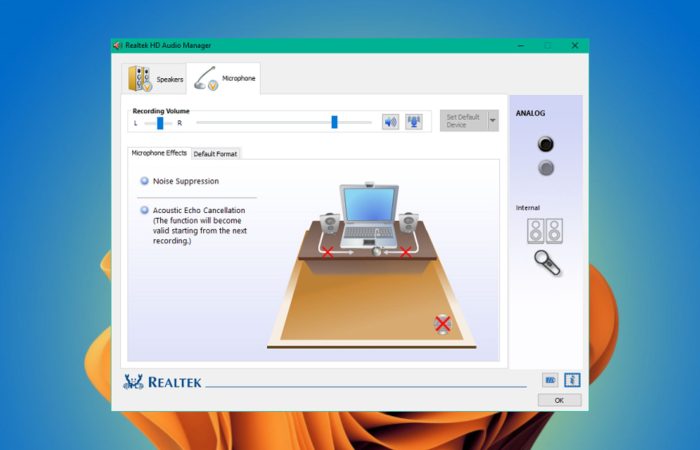This screenshot has width=700, height=450.
Task: Click the Recording Volume label
Action: point(161,111)
